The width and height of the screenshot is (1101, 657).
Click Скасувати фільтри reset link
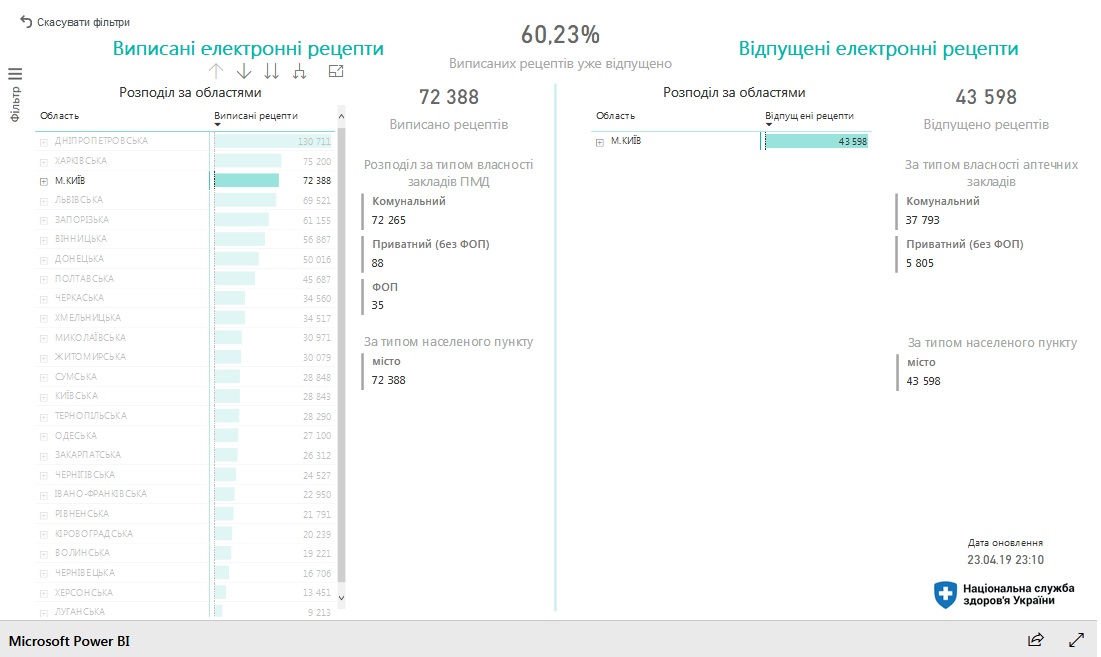pos(84,22)
